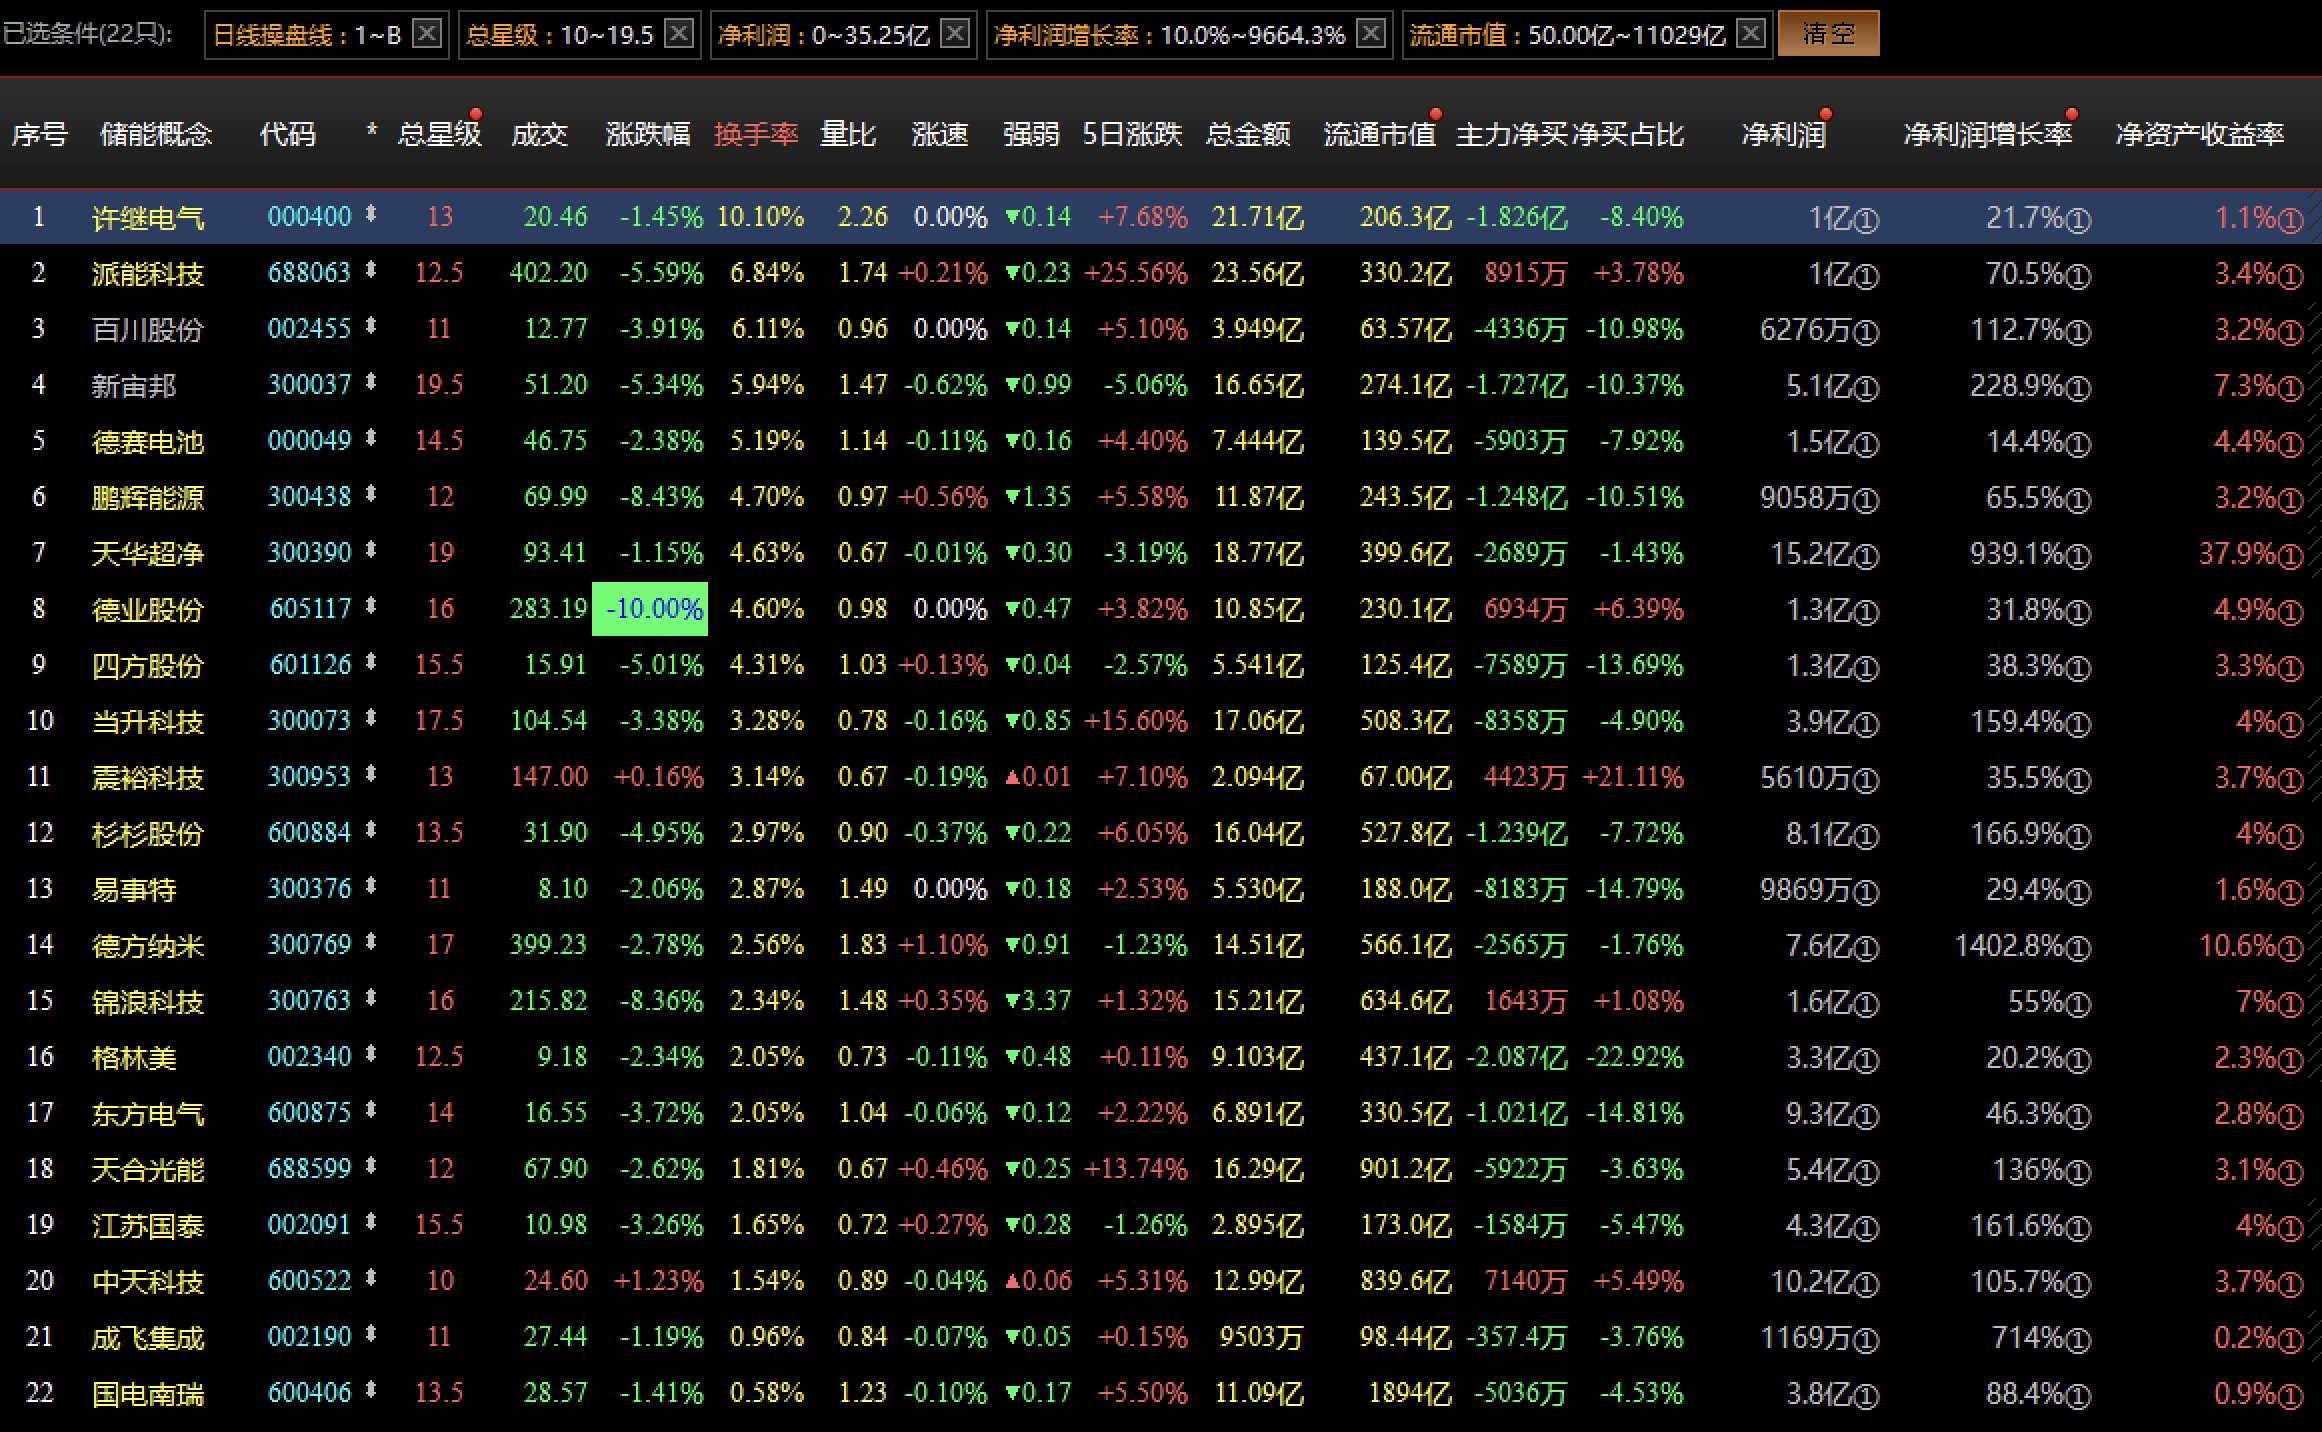The height and width of the screenshot is (1432, 2322).
Task: Click the marker icon beside code 600406
Action: pos(371,1389)
